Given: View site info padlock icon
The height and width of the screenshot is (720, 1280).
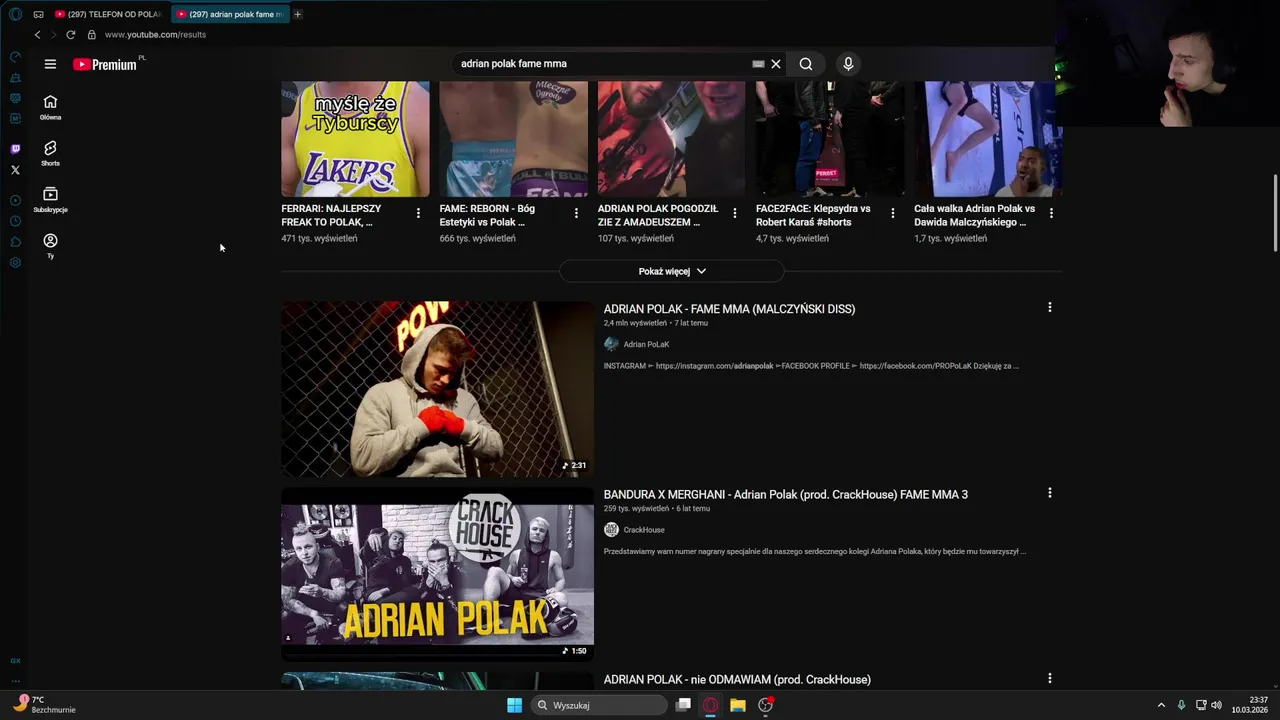Looking at the screenshot, I should coord(91,34).
